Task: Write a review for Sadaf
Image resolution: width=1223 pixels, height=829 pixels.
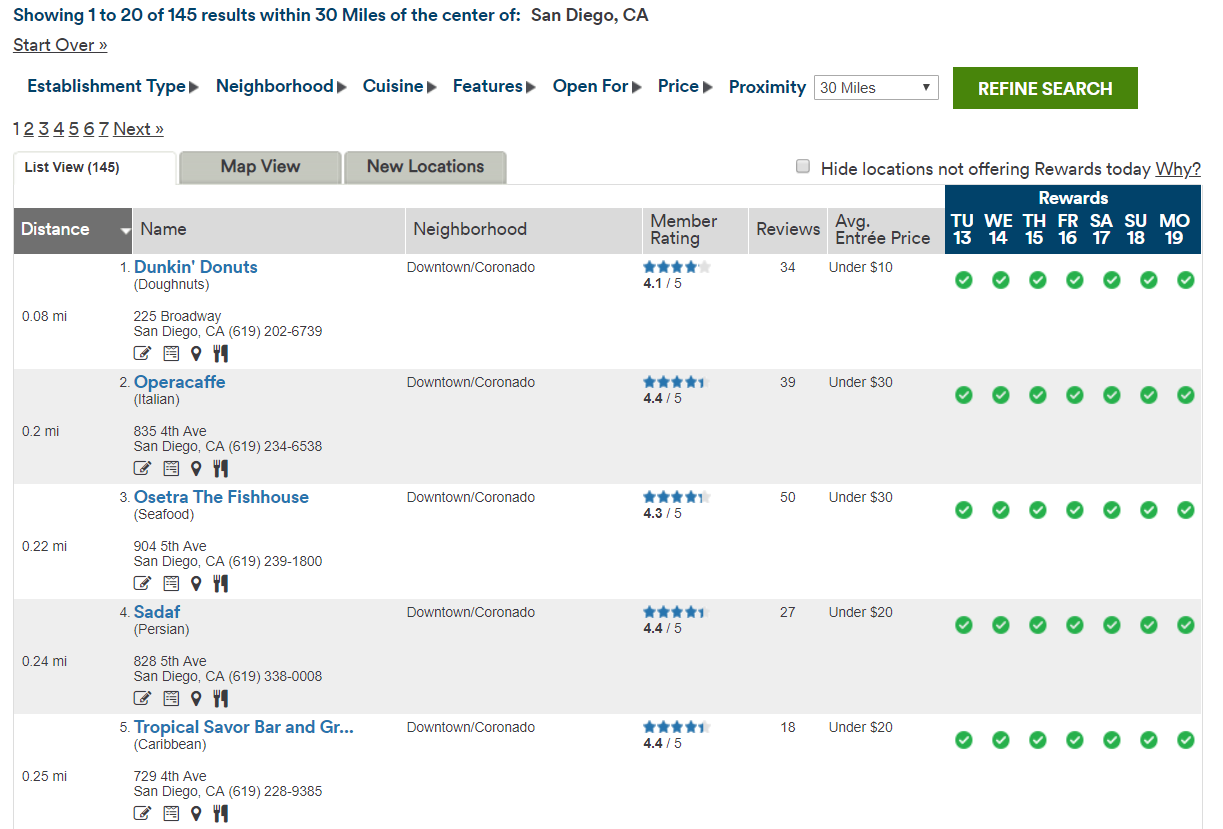Action: coord(143,698)
